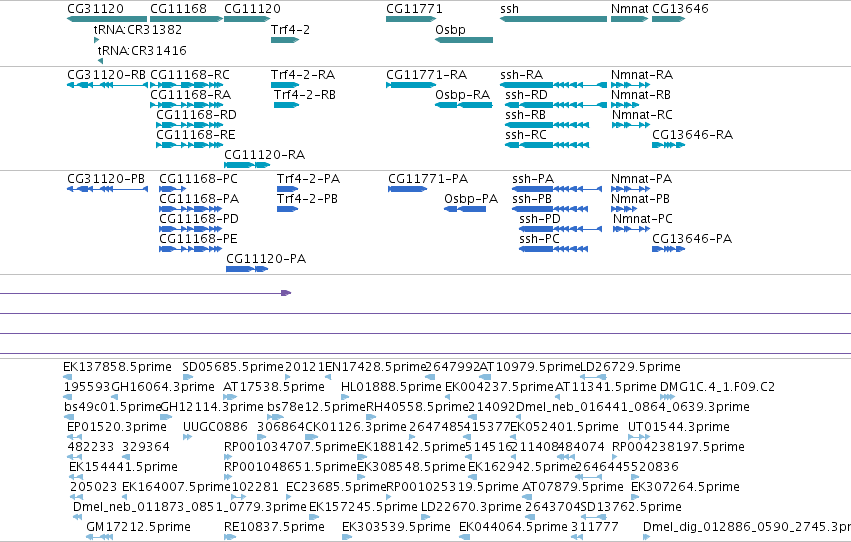This screenshot has width=851, height=542.
Task: Select the CG31120-RB transcript
Action: [107, 85]
